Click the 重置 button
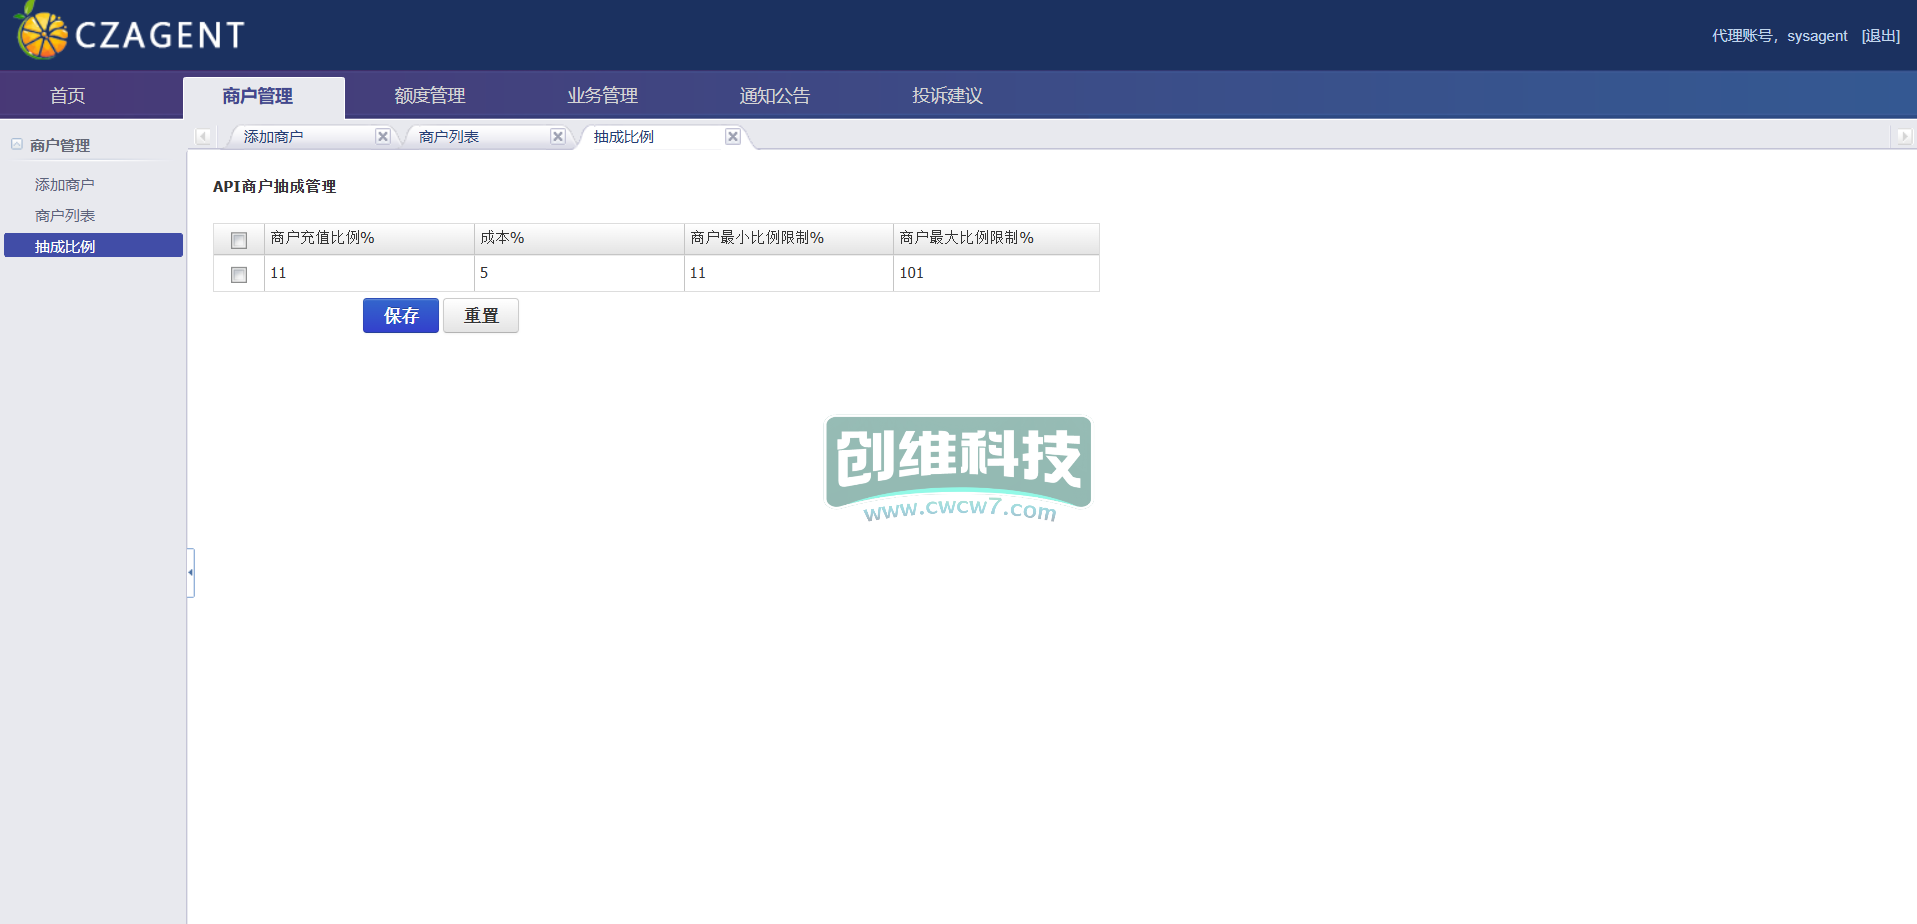Screen dimensions: 1917x924 tap(481, 316)
